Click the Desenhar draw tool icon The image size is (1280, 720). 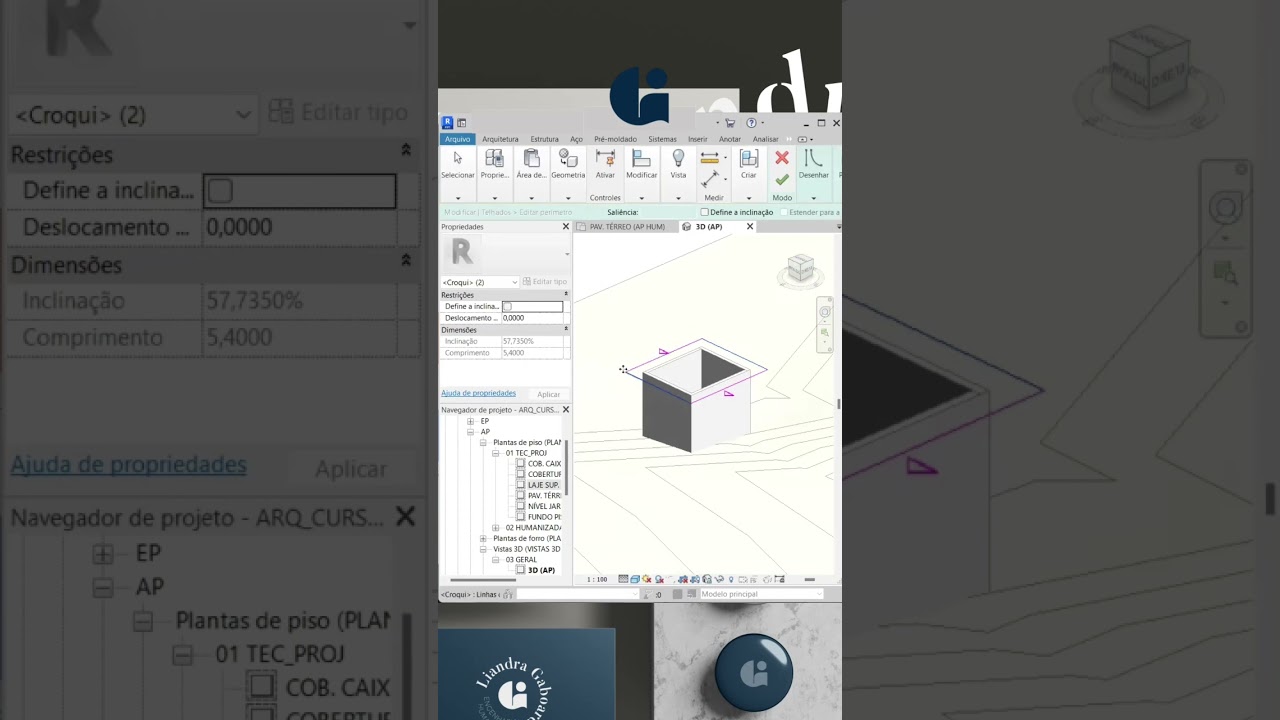coord(814,158)
